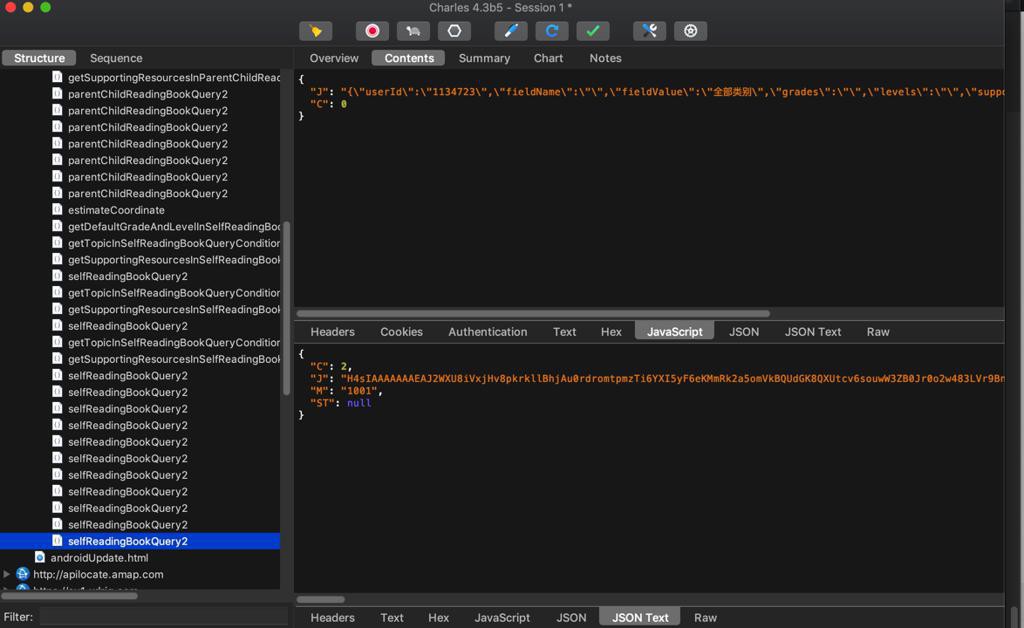
Task: Toggle recording with the red record button
Action: click(x=373, y=31)
